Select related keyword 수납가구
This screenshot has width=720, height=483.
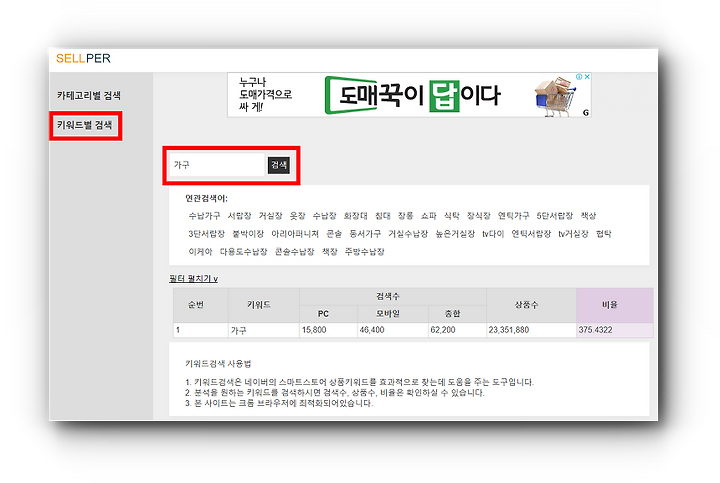(204, 216)
